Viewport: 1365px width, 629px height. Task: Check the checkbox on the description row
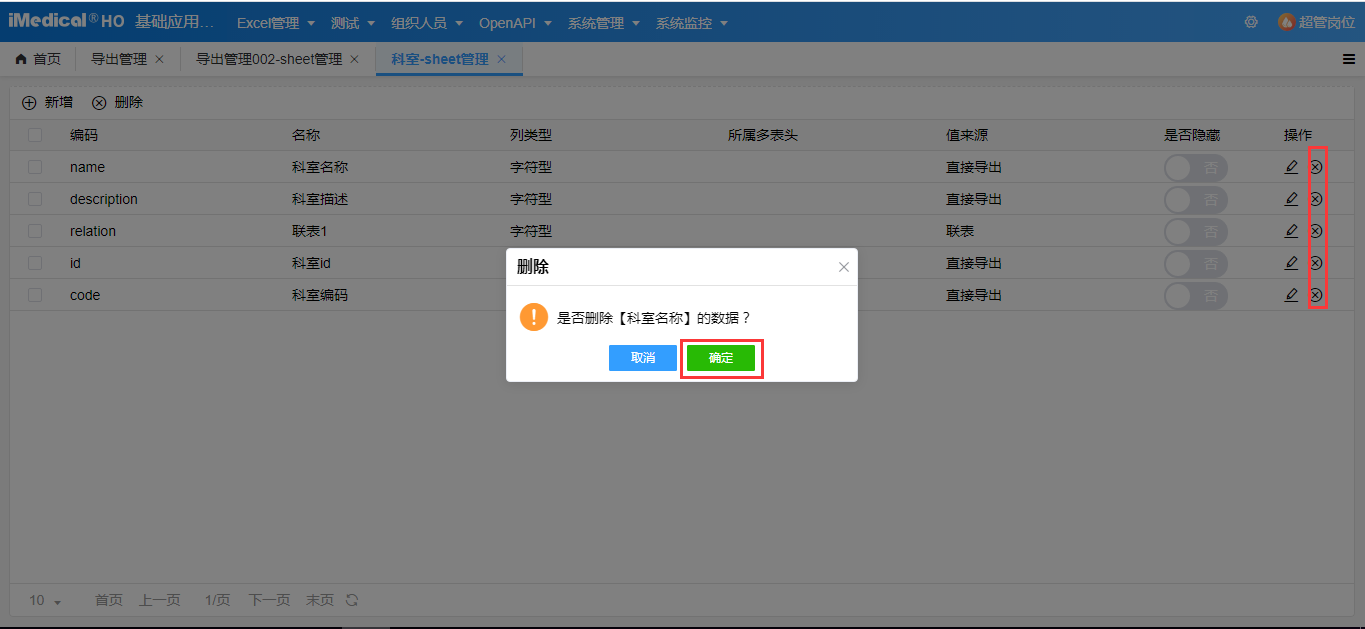[34, 199]
